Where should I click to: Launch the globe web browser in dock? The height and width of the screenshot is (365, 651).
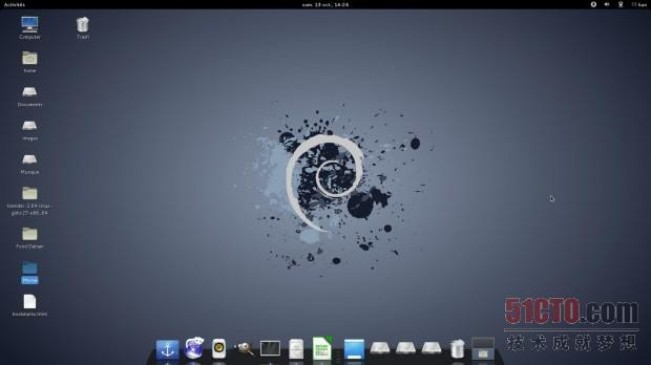[193, 348]
